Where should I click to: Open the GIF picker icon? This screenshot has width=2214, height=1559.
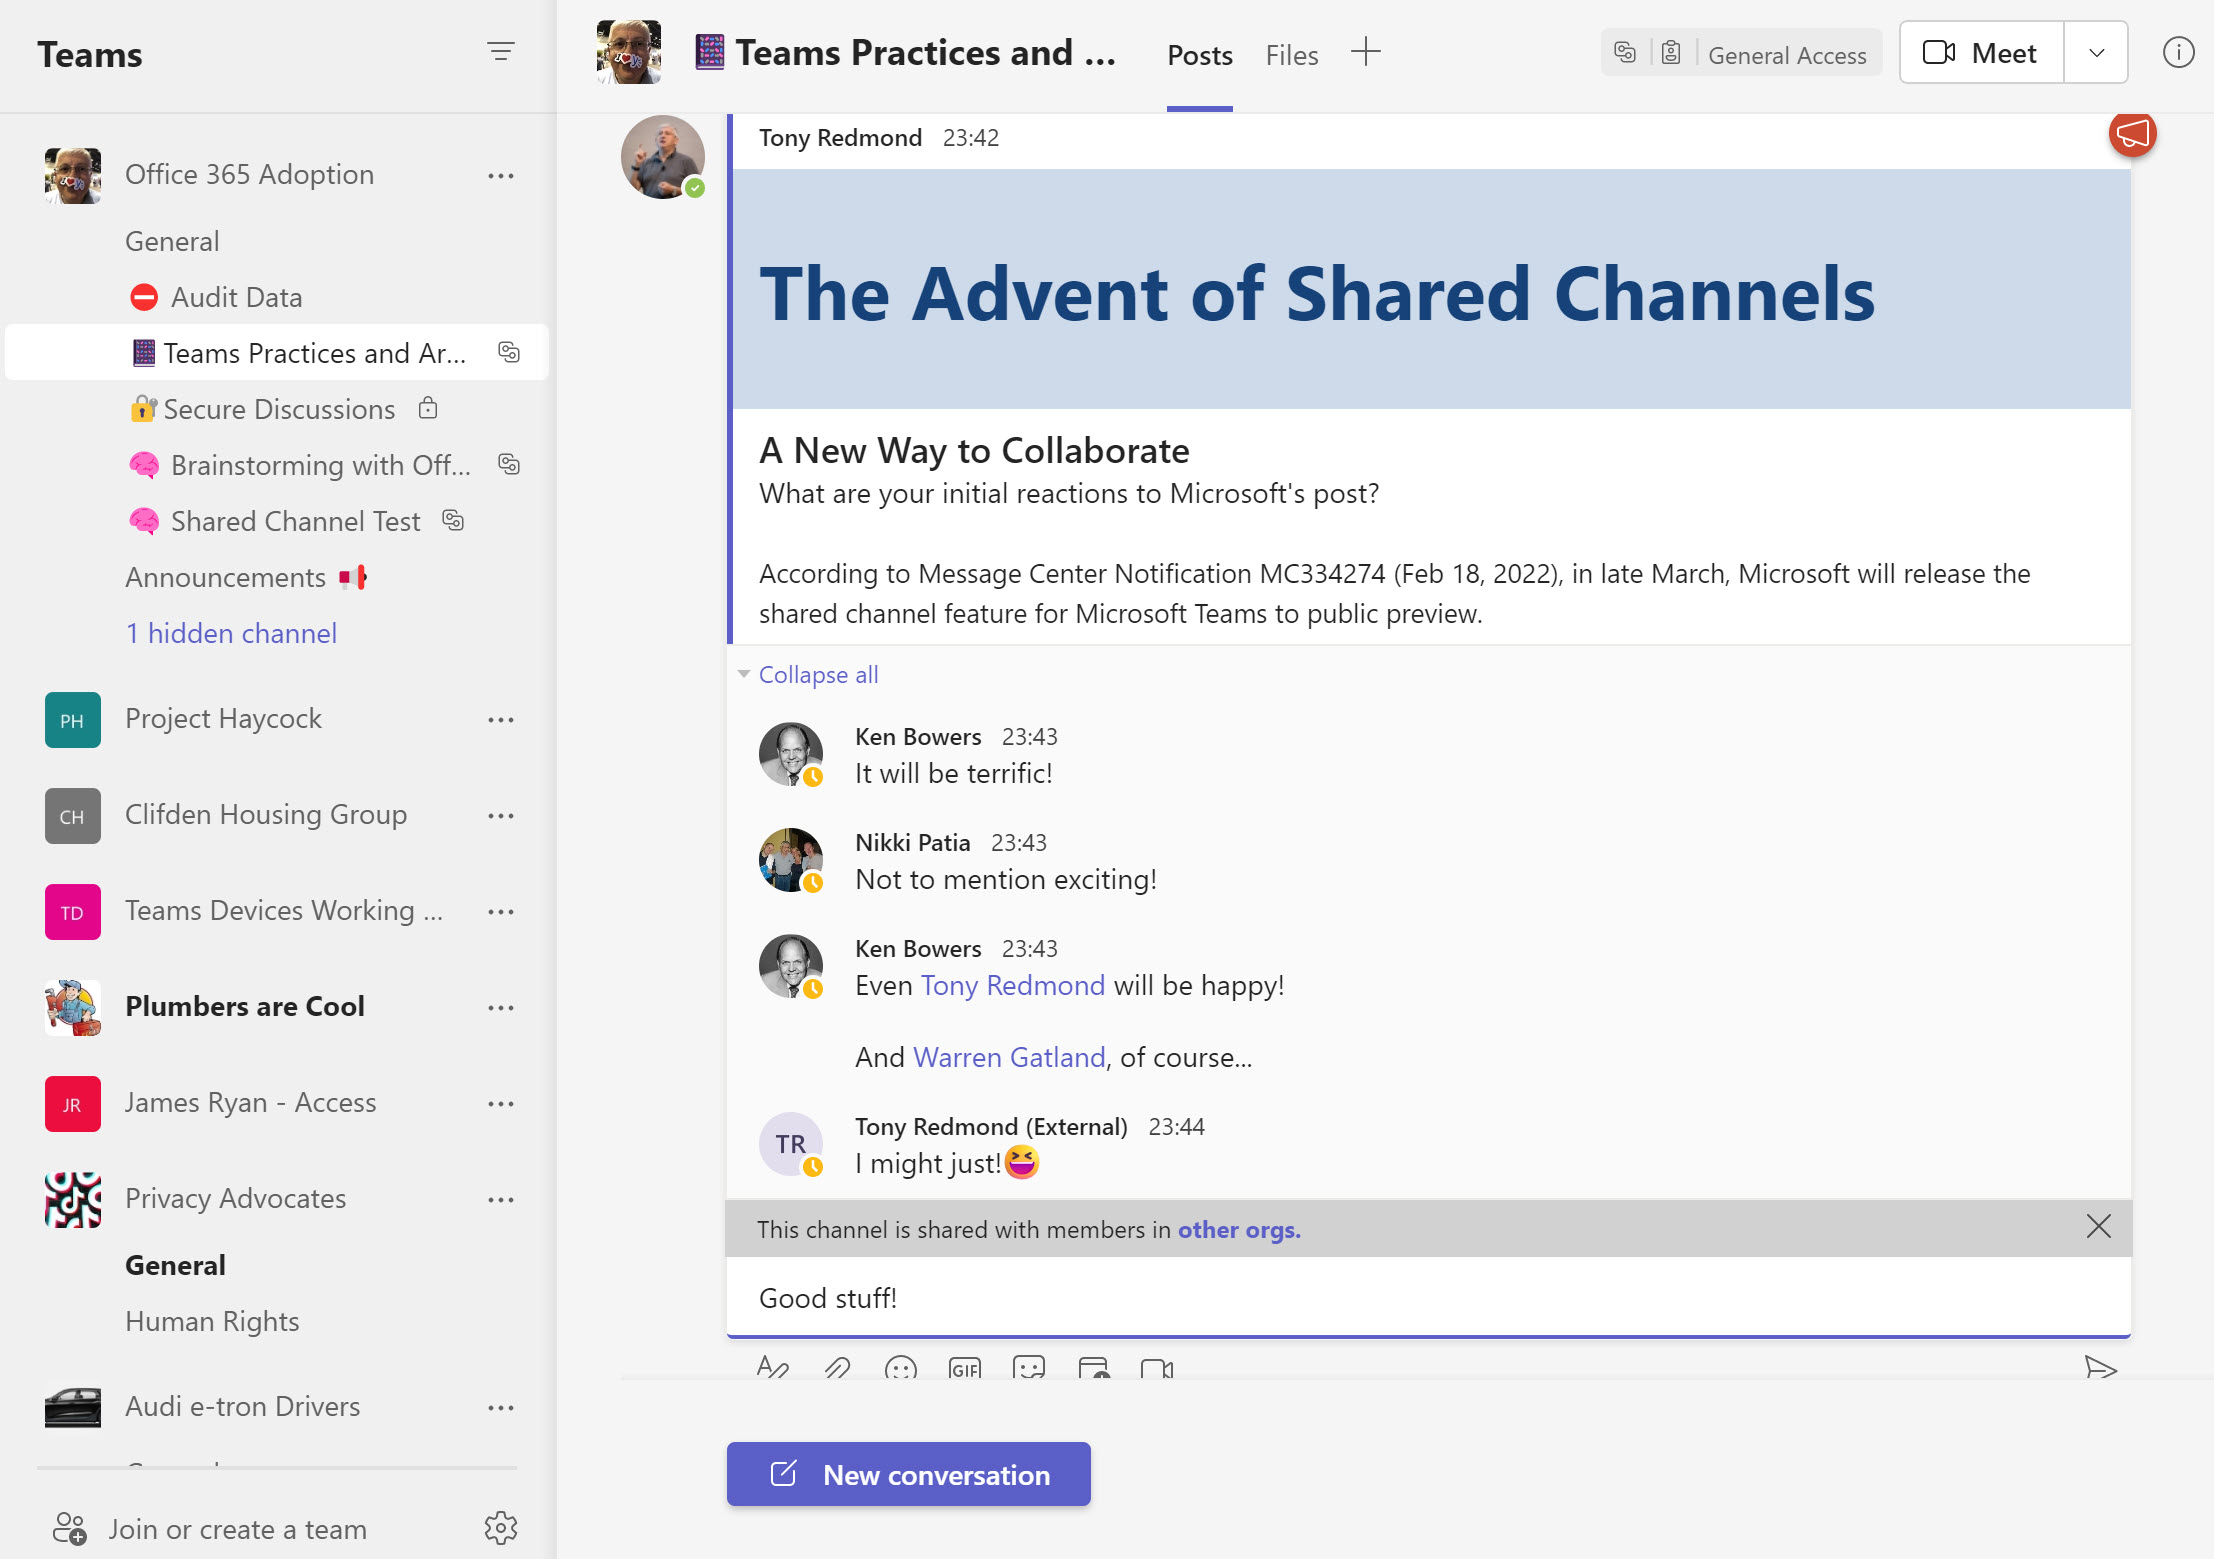[965, 1367]
